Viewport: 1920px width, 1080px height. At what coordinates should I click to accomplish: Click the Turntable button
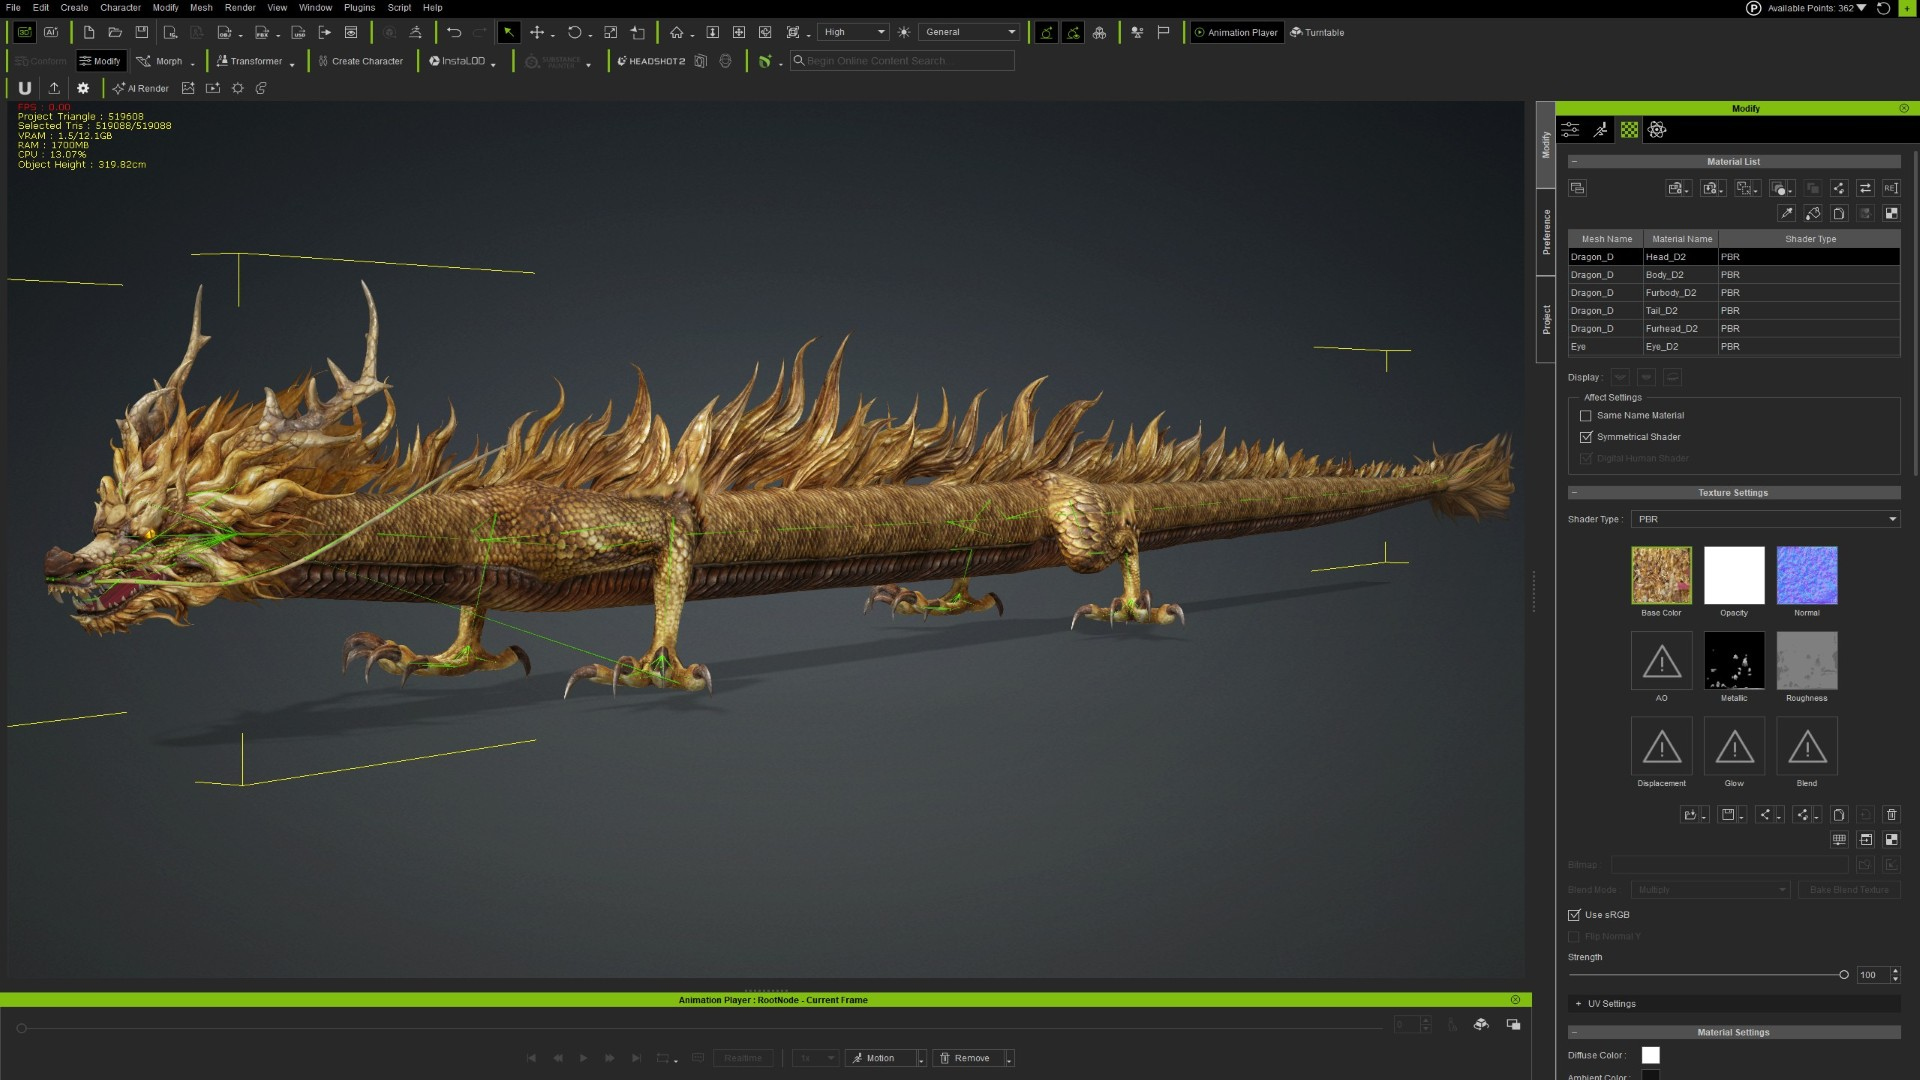[1317, 32]
